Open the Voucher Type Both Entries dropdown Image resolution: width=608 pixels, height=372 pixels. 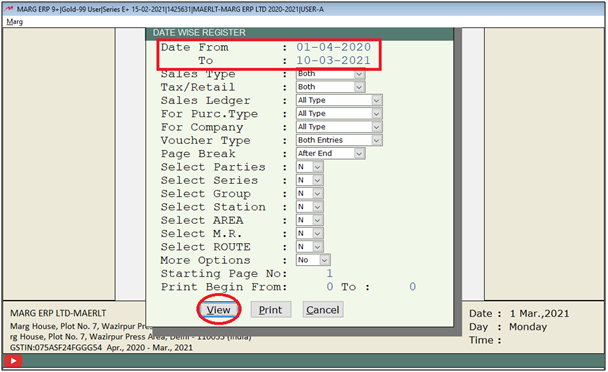[339, 140]
